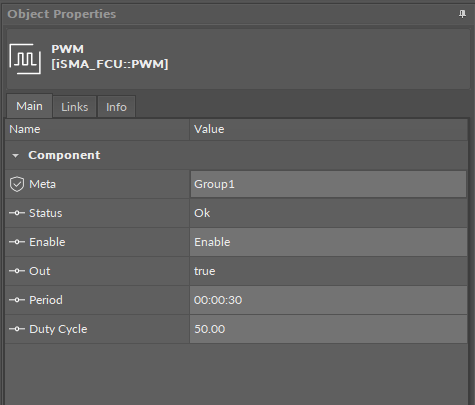Screen dimensions: 475x405
Task: Switch to the Links tab
Action: [x=75, y=107]
